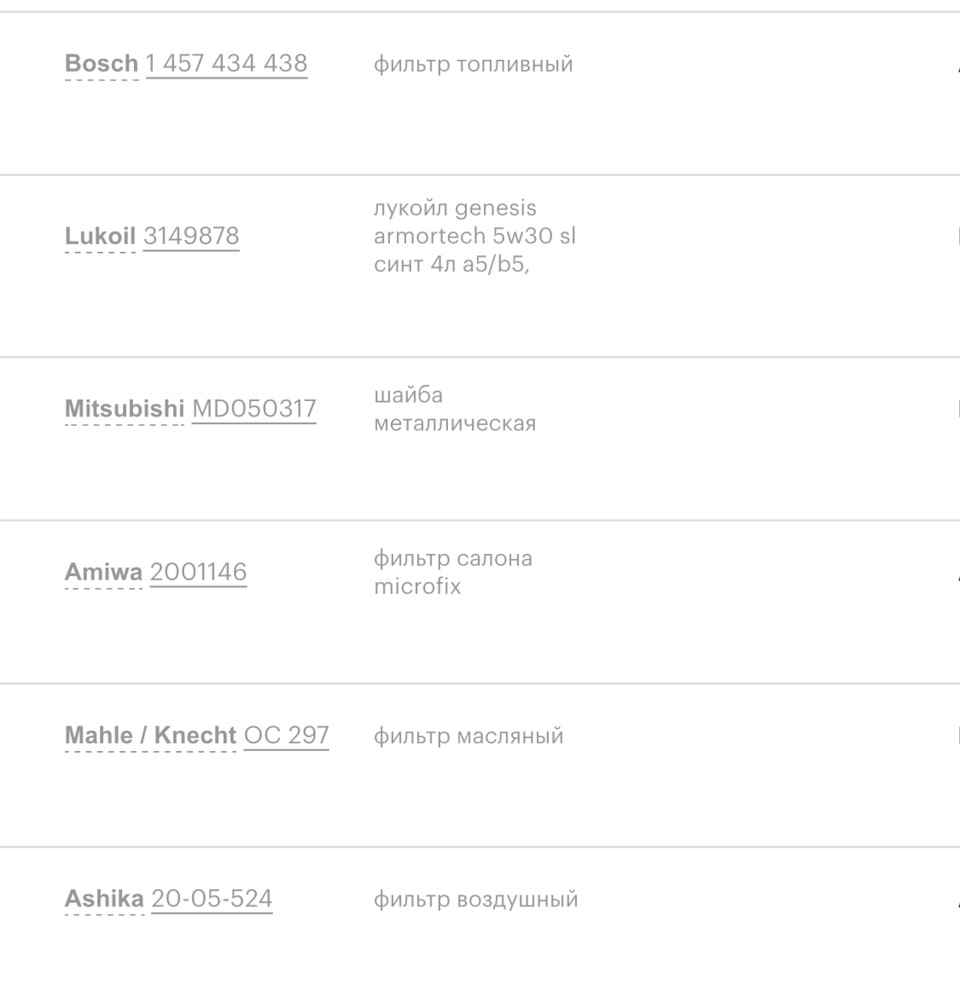Click the 'синт 4л a5/b5,' text line
This screenshot has width=960, height=1007.
(451, 265)
